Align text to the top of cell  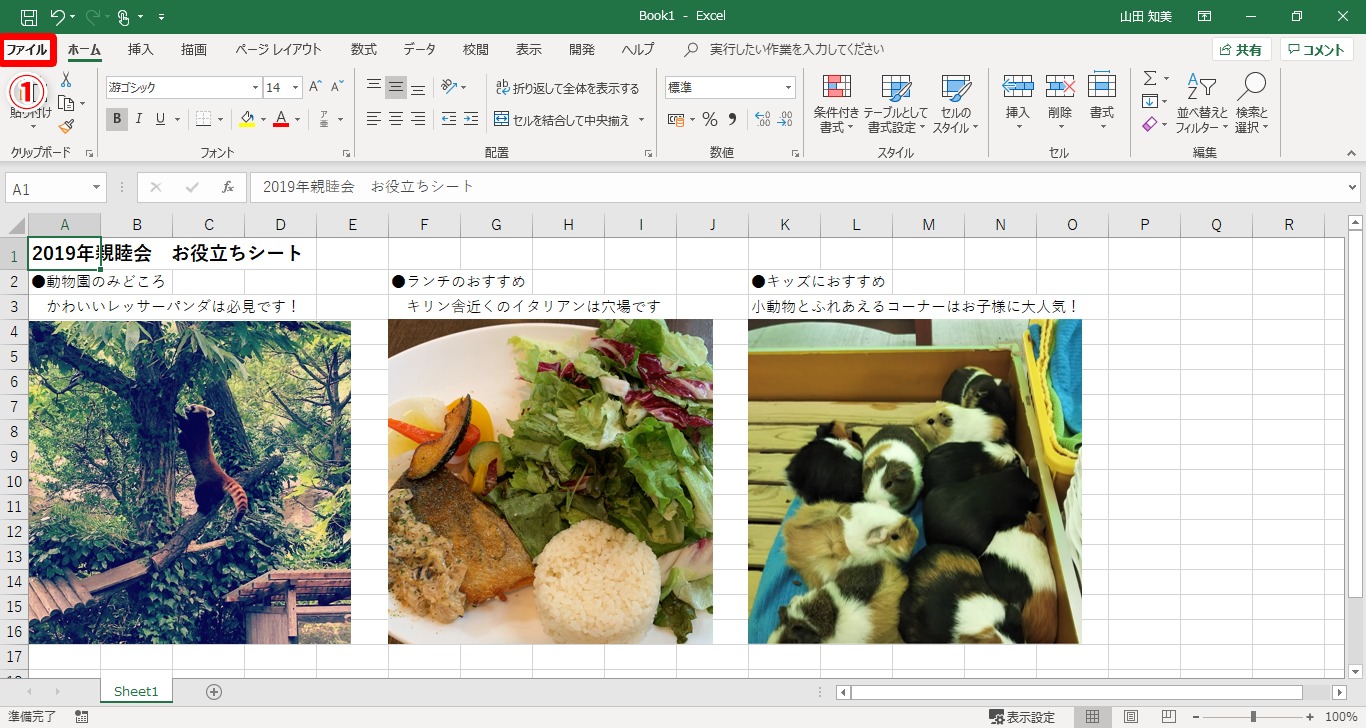coord(374,87)
